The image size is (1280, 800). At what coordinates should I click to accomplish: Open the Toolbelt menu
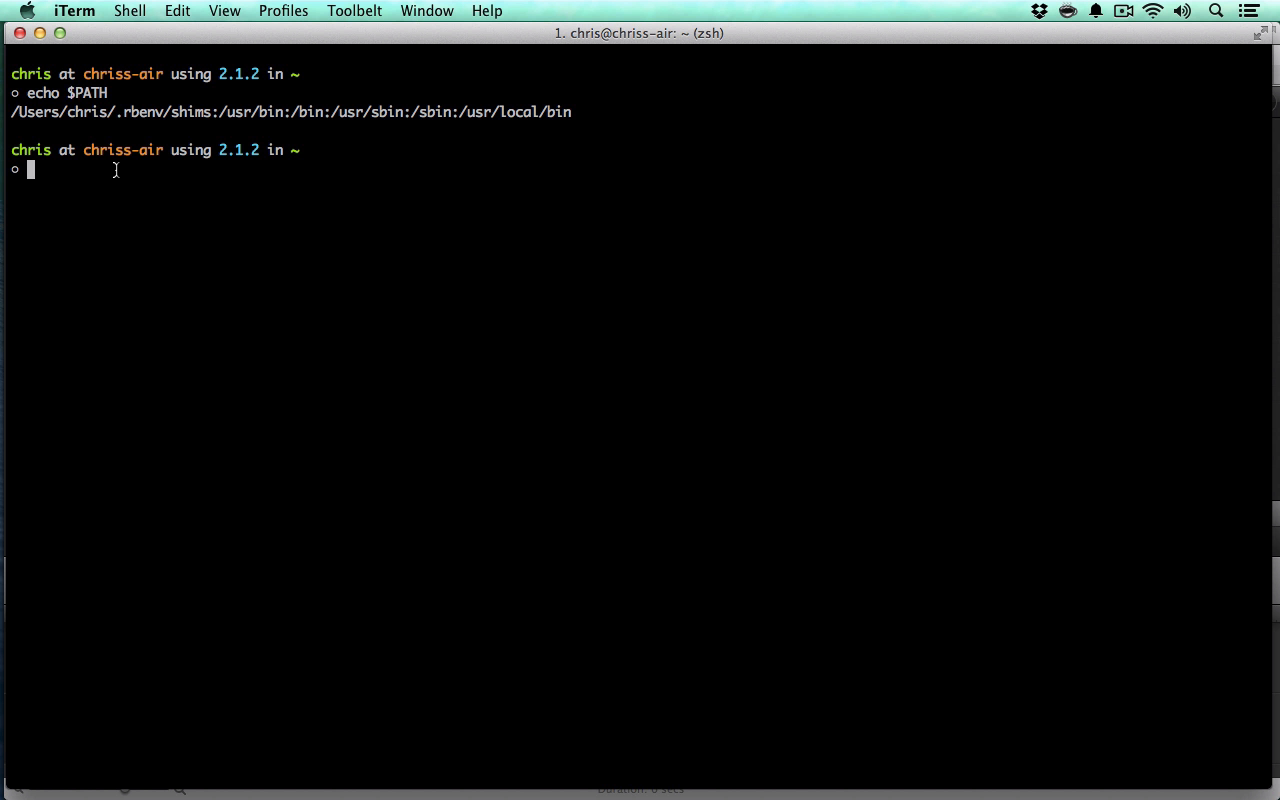coord(355,11)
